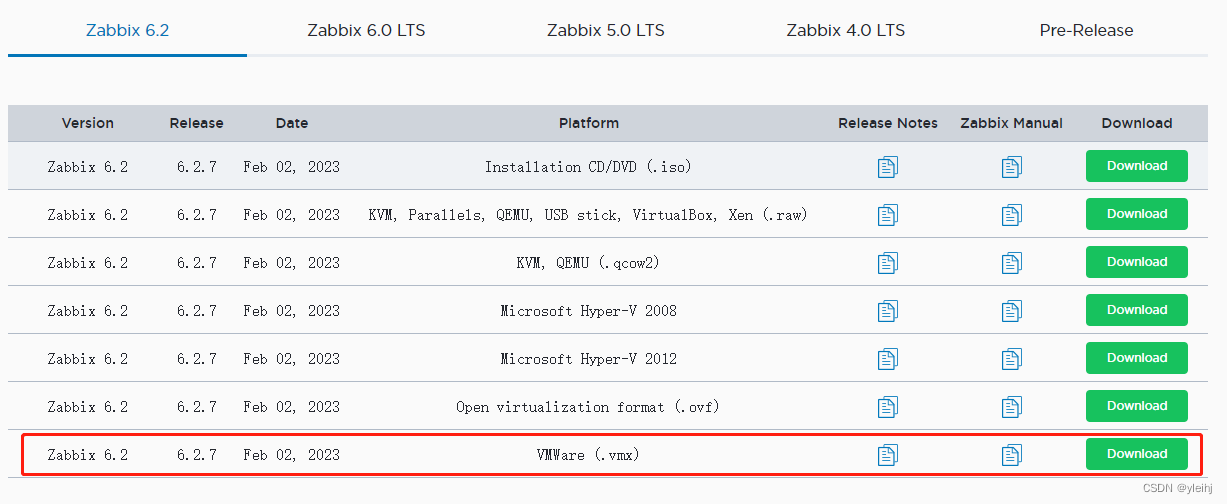The image size is (1227, 504).
Task: Open Zabbix Manual icon for Microsoft Hyper-V 2008
Action: 1011,311
